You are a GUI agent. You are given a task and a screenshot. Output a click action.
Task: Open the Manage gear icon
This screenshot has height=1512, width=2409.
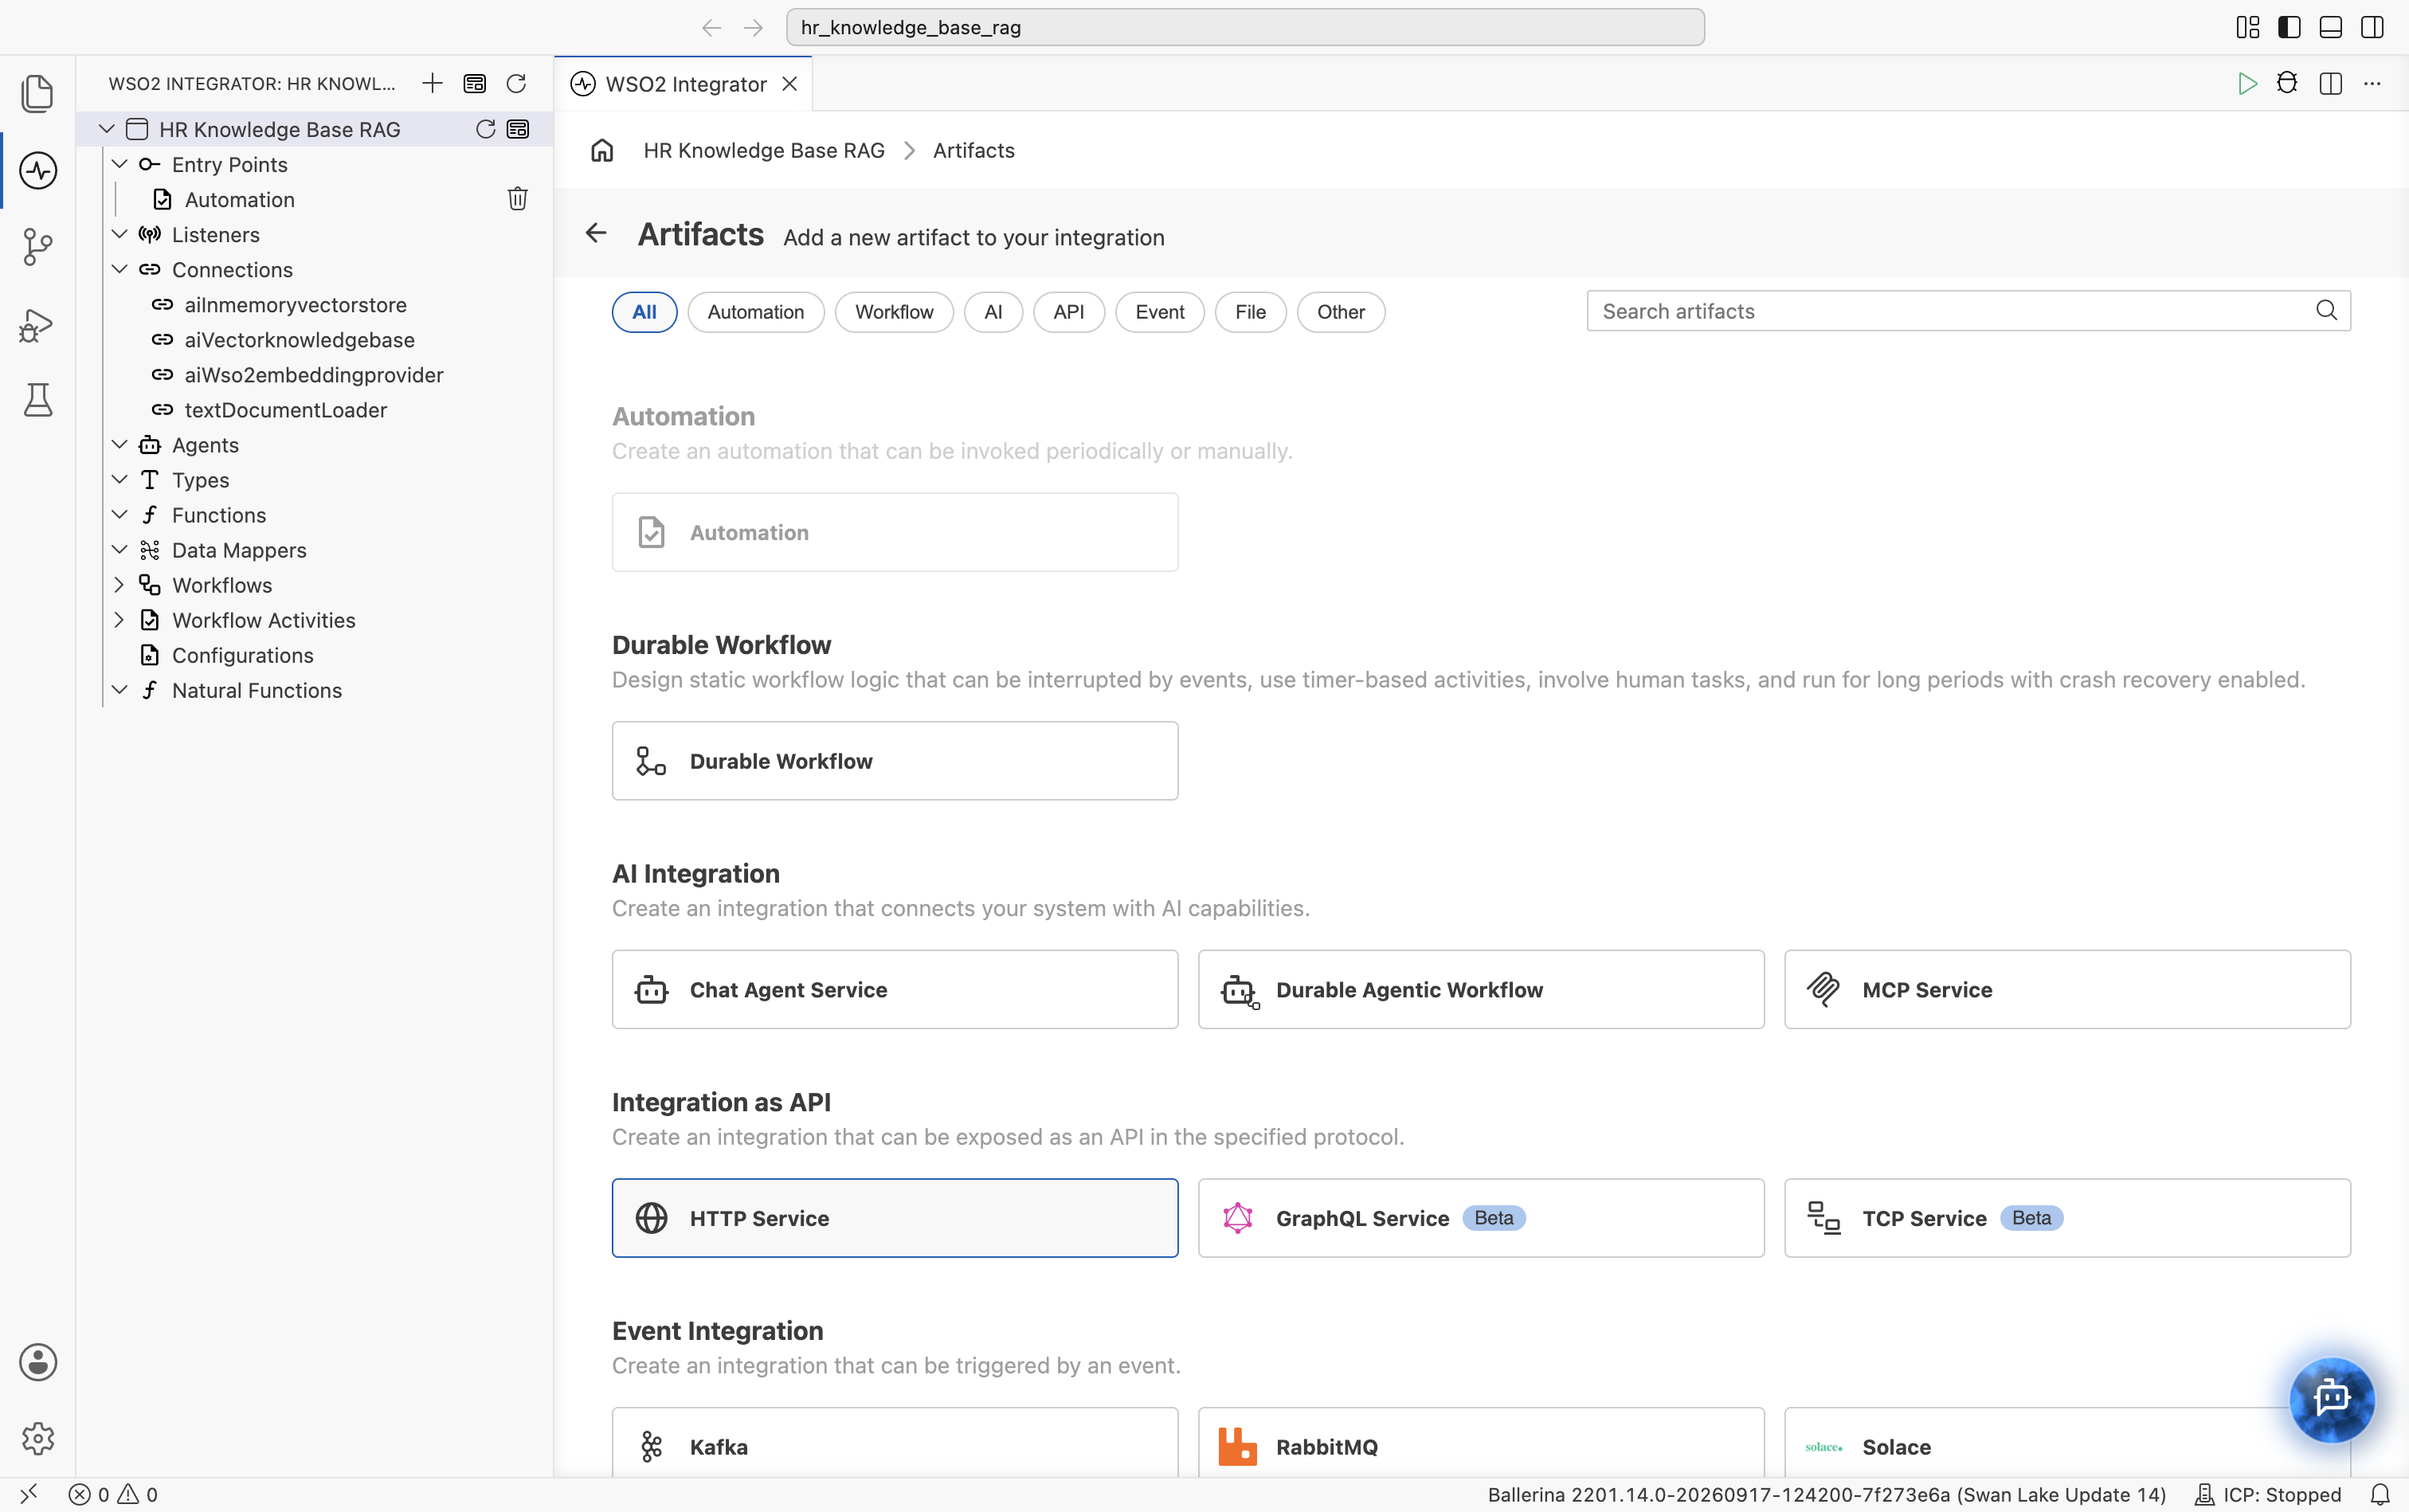point(38,1438)
